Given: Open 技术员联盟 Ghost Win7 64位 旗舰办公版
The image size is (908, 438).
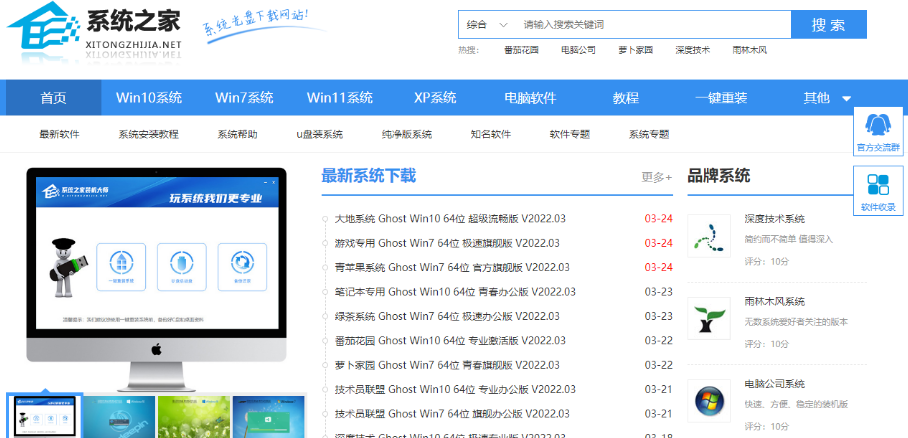Looking at the screenshot, I should [x=452, y=414].
